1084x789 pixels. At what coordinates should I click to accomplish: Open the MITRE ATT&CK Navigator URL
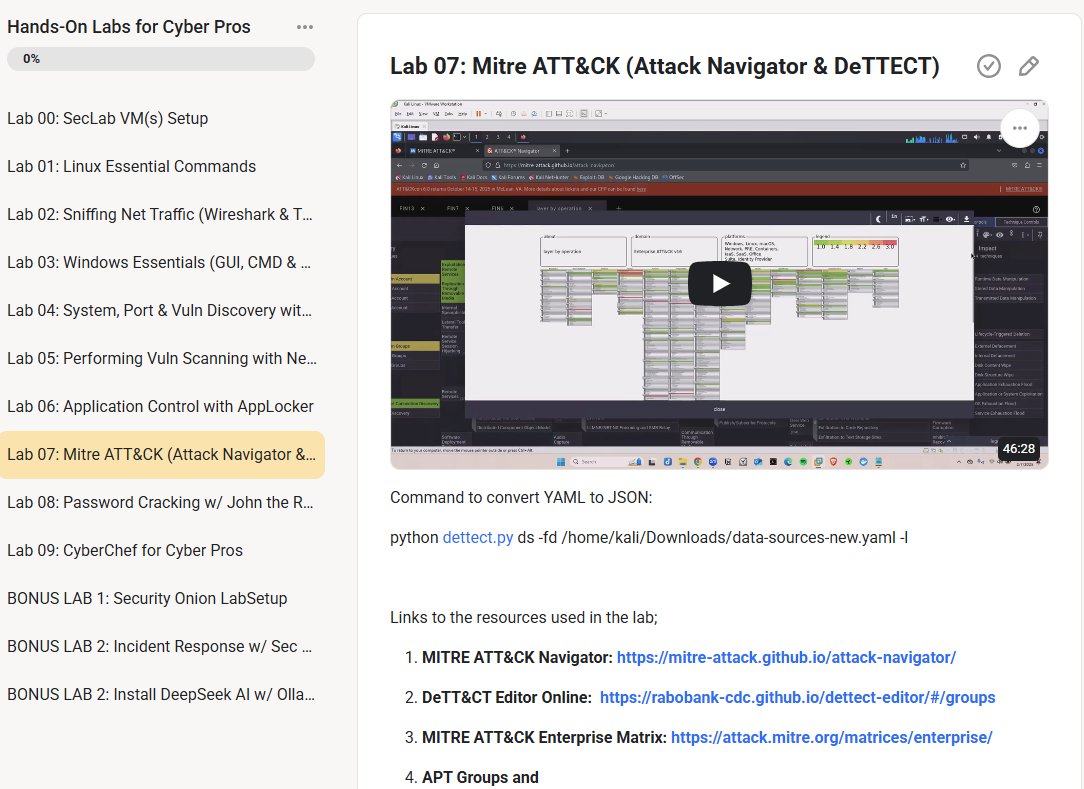[x=786, y=658]
